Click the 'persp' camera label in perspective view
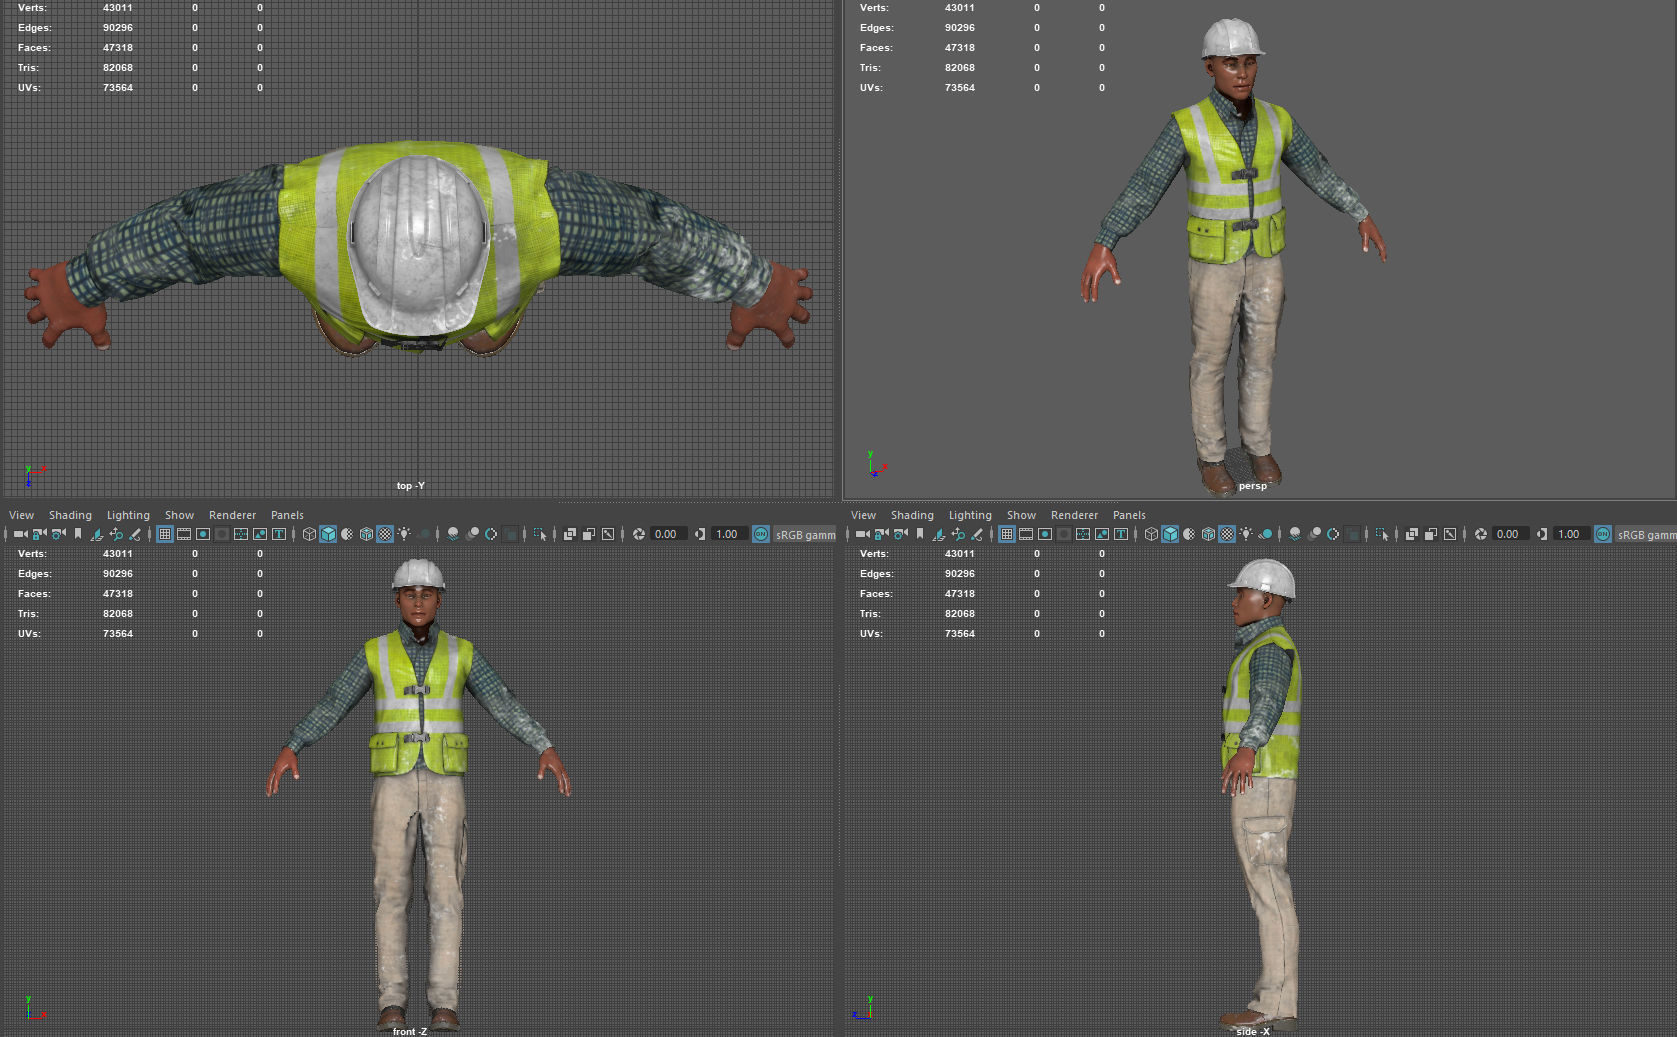 pyautogui.click(x=1253, y=486)
